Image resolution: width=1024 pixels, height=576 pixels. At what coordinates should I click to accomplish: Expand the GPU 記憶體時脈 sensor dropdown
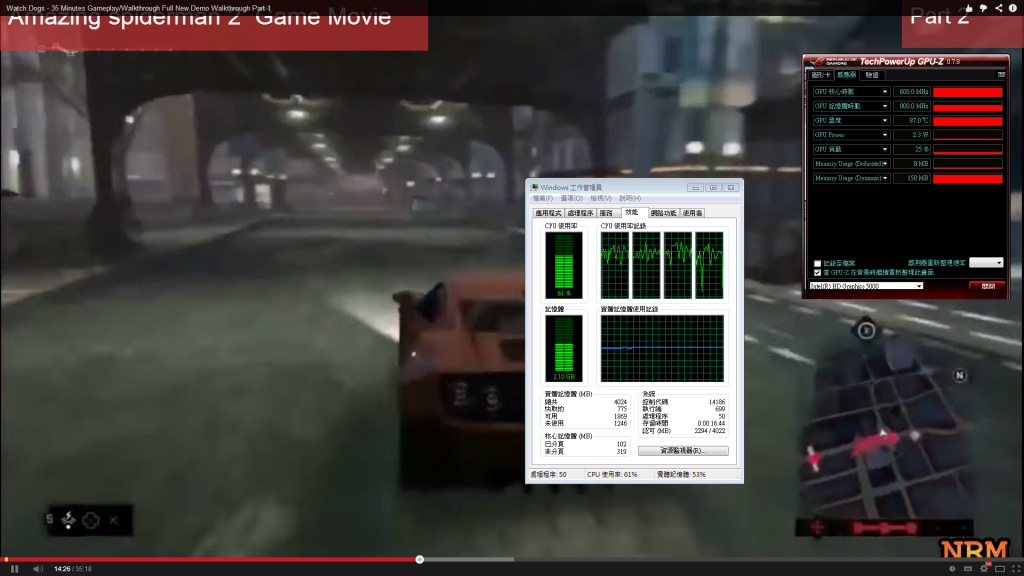click(x=885, y=106)
